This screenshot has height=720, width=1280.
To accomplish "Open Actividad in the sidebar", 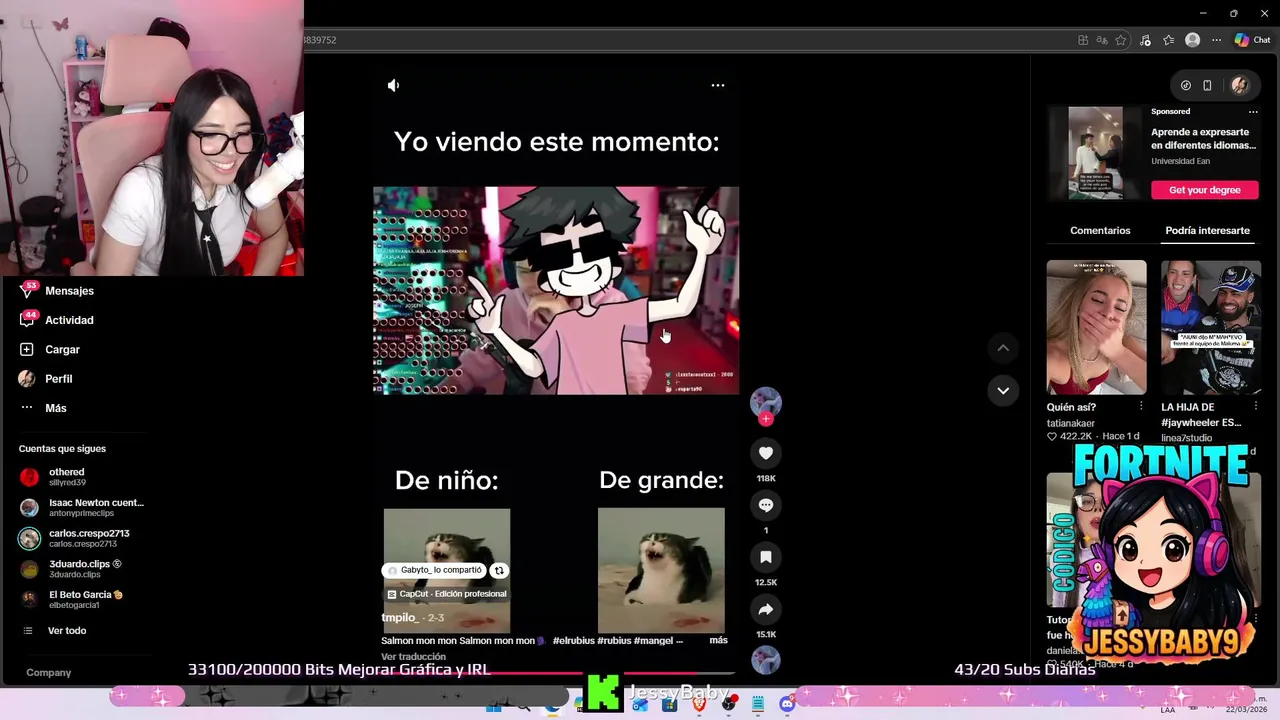I will (69, 320).
